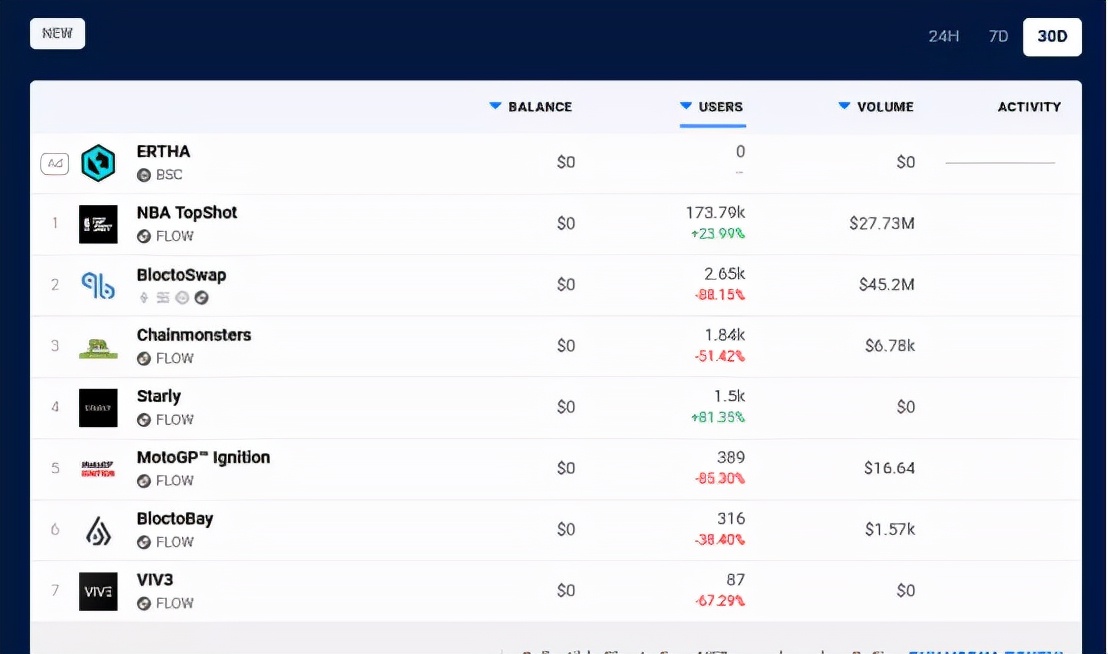
Task: Click the 389 users value
Action: pos(731,458)
